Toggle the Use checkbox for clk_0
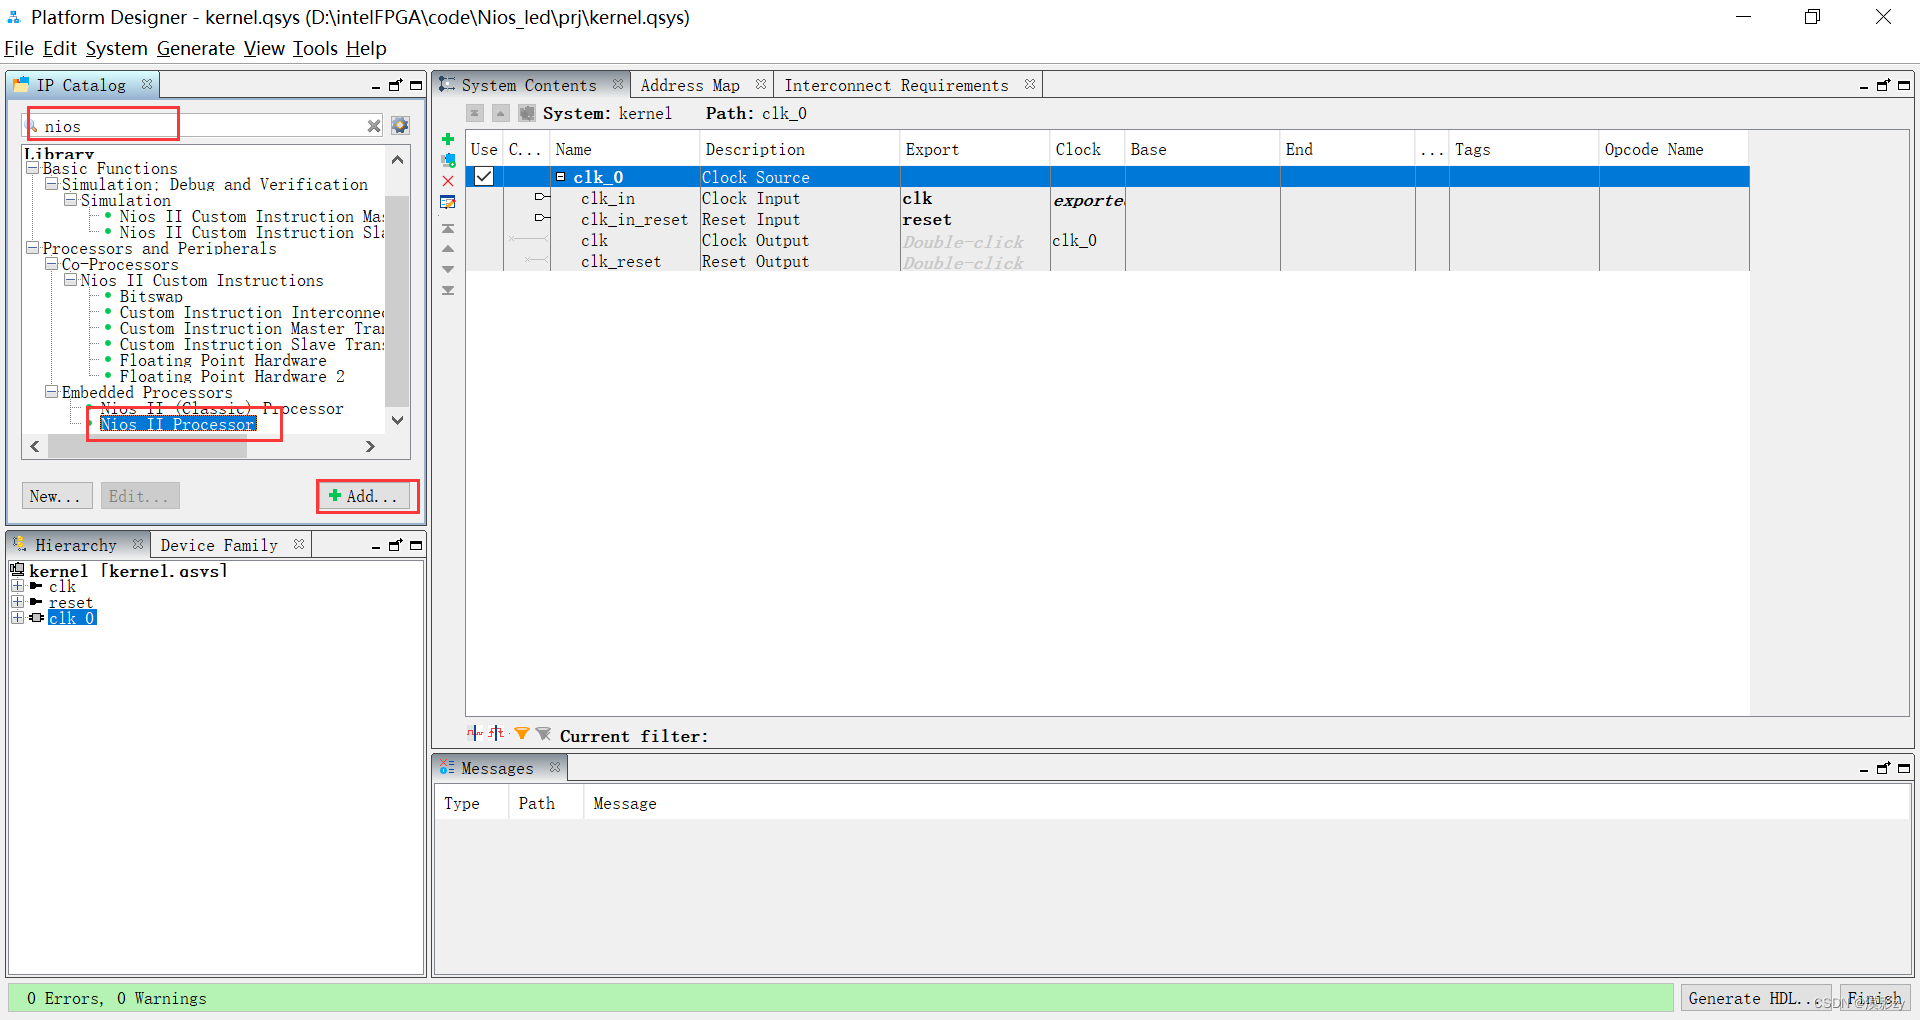Screen dimensions: 1920x1020 pyautogui.click(x=484, y=176)
